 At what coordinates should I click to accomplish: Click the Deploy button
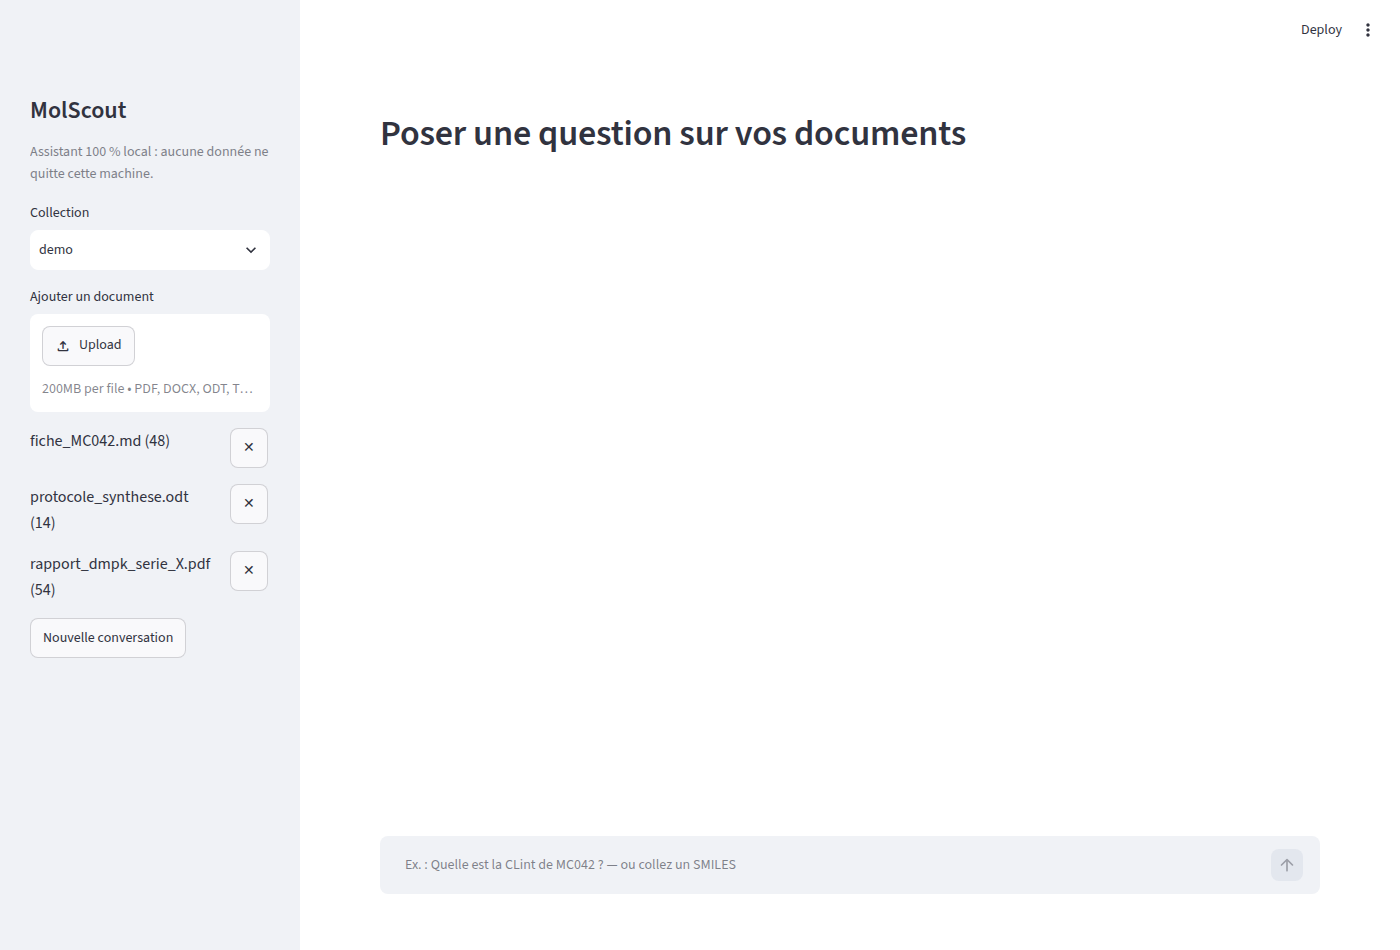pos(1321,30)
